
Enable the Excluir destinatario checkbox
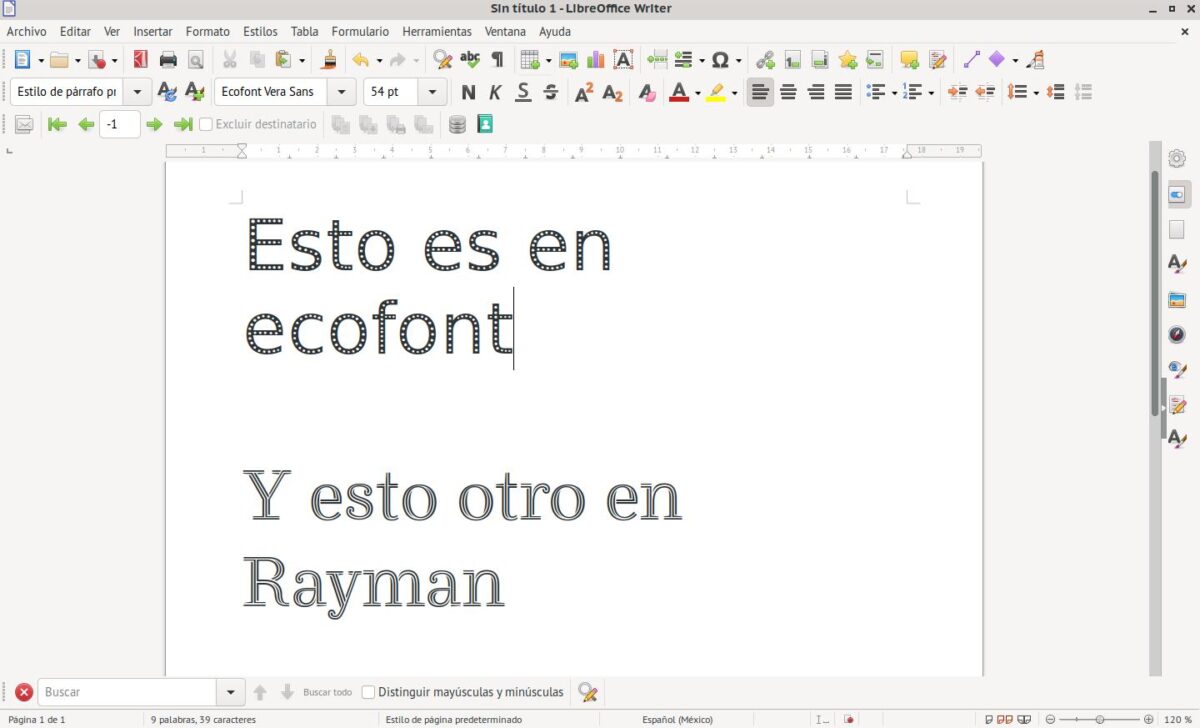coord(206,125)
